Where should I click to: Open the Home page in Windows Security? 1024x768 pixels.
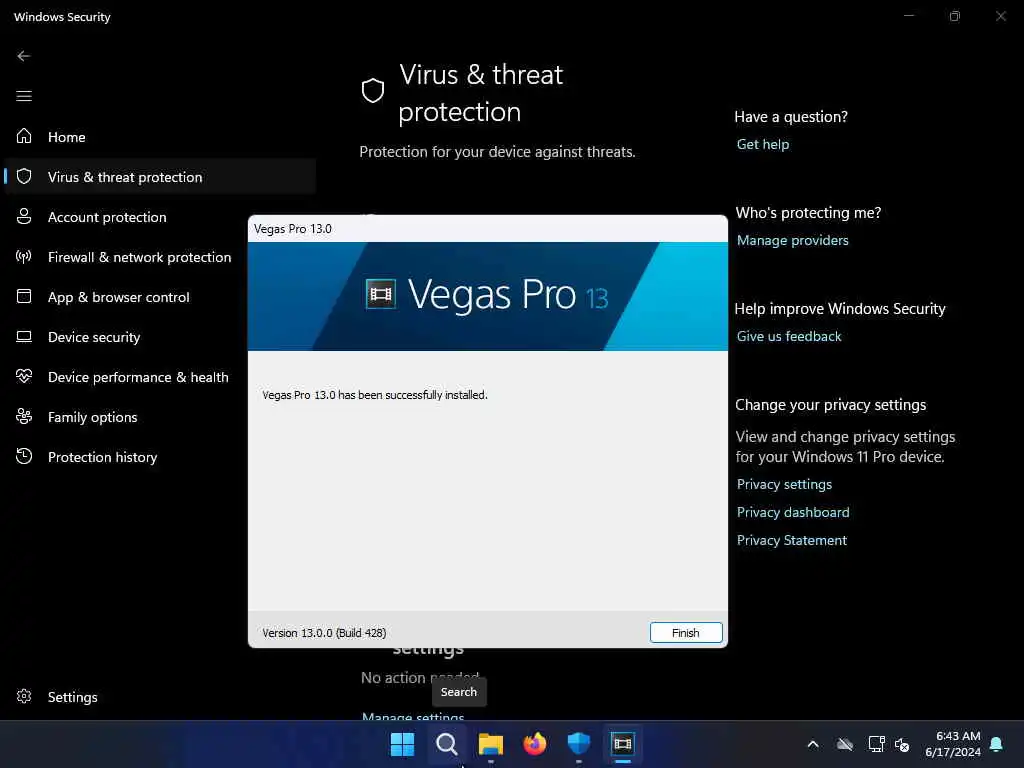pos(160,137)
